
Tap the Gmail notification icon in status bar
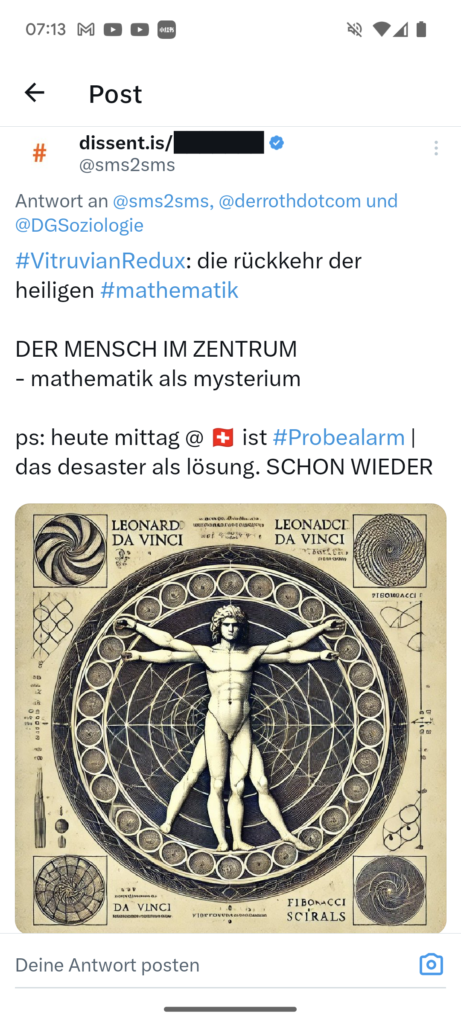pos(86,29)
